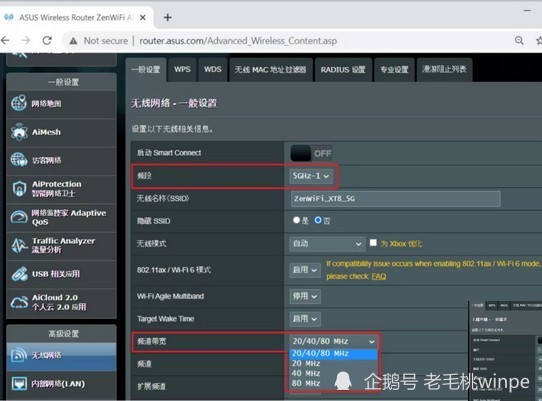This screenshot has height=401, width=542.
Task: Switch to the RADIUS settings tab
Action: click(343, 69)
